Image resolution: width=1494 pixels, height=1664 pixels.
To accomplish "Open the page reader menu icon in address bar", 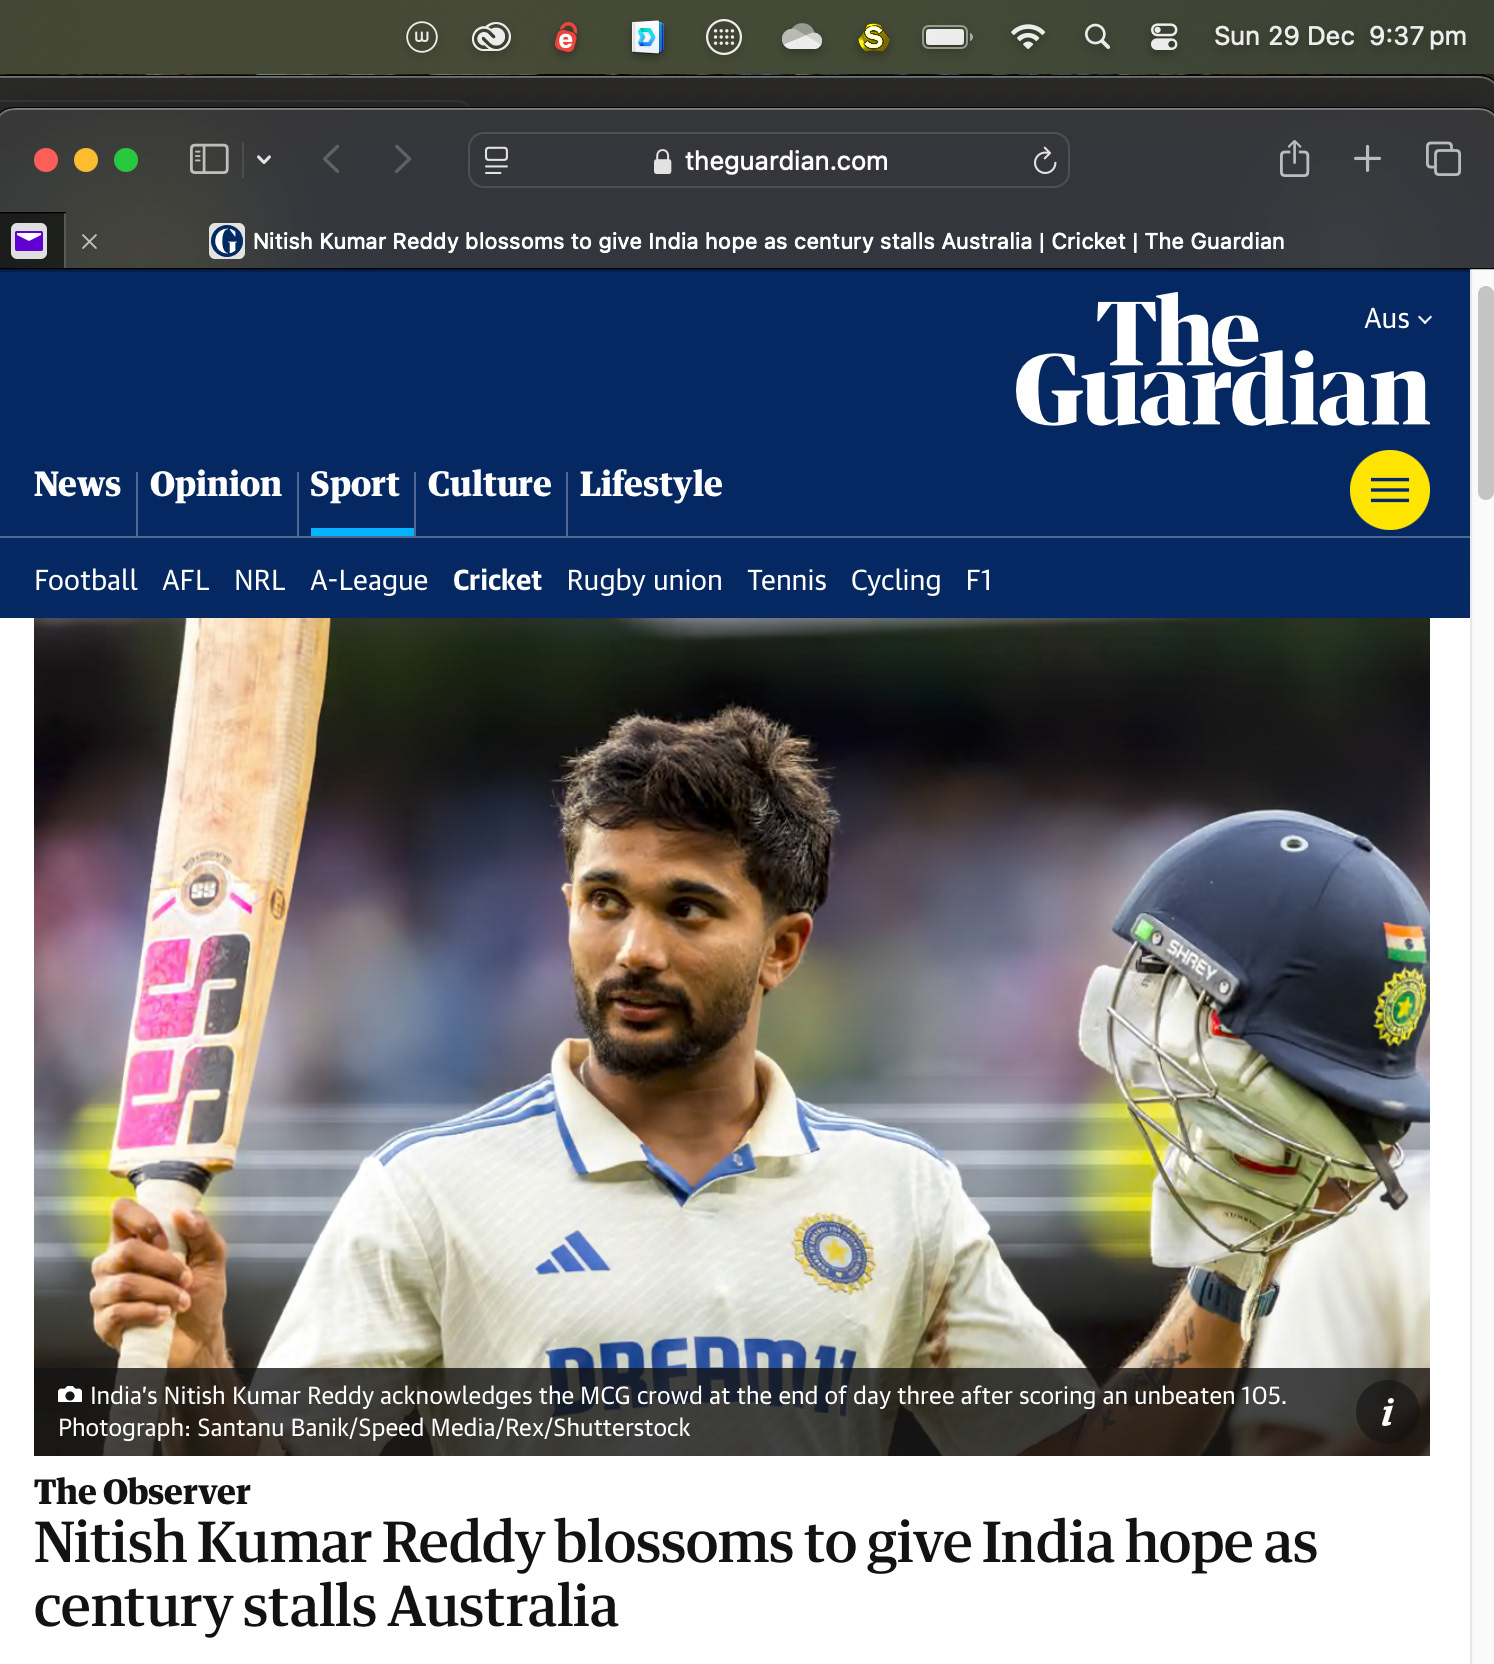I will click(x=496, y=161).
